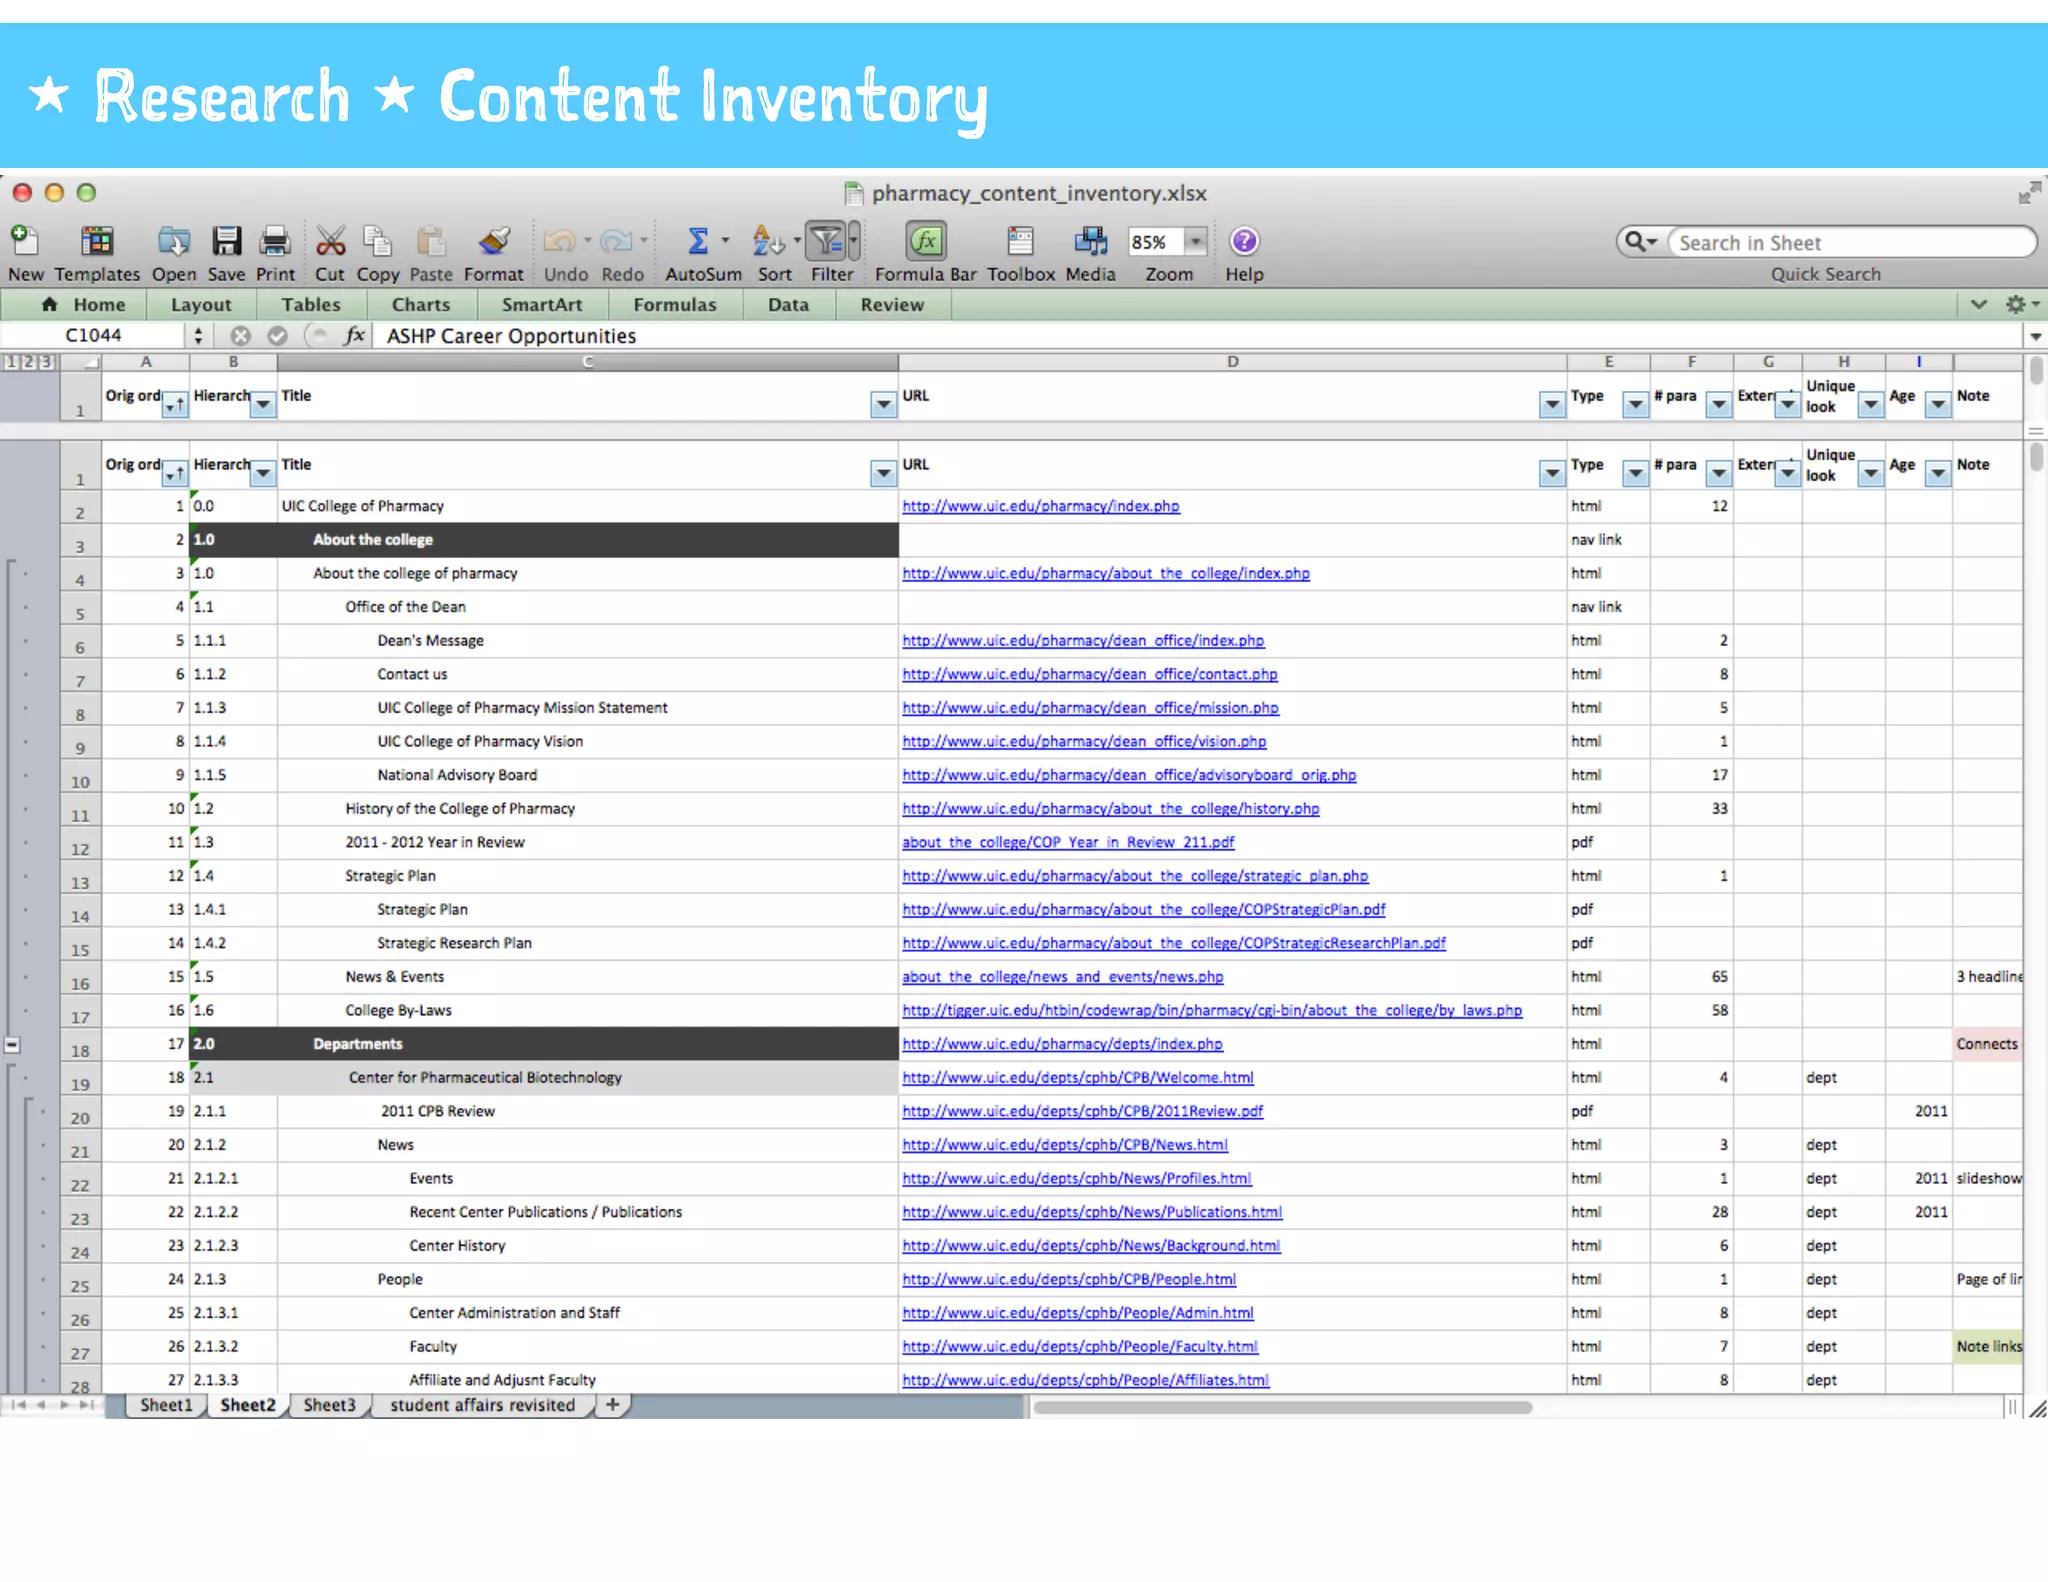Click the formula cancel X icon
The height and width of the screenshot is (1582, 2048).
click(240, 336)
